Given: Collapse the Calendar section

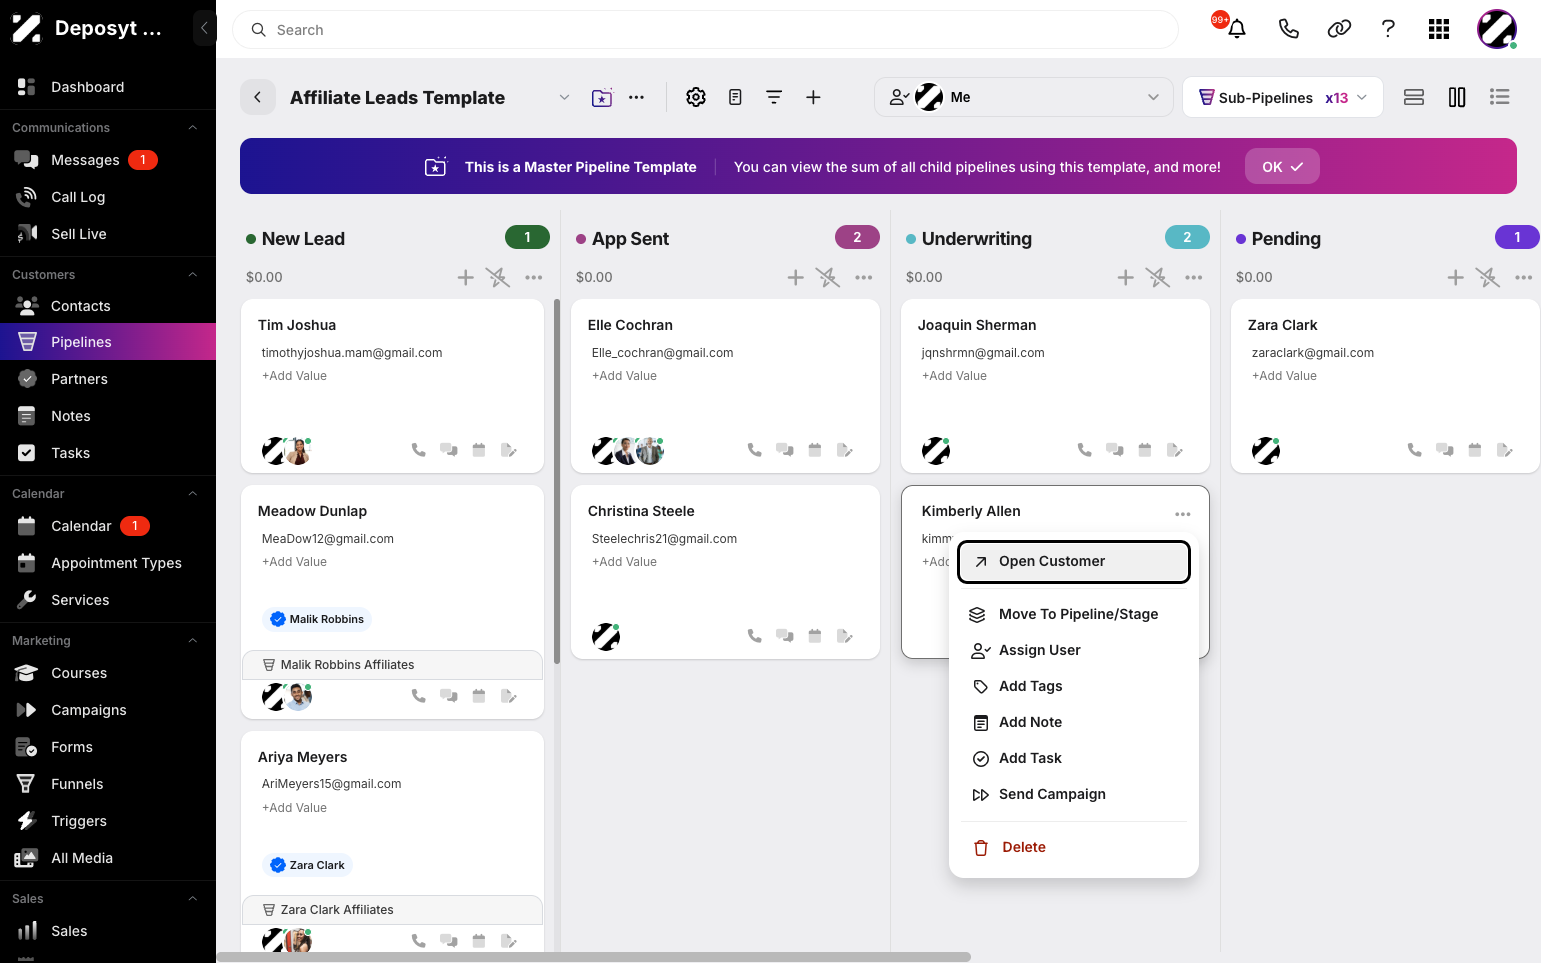Looking at the screenshot, I should pyautogui.click(x=193, y=494).
